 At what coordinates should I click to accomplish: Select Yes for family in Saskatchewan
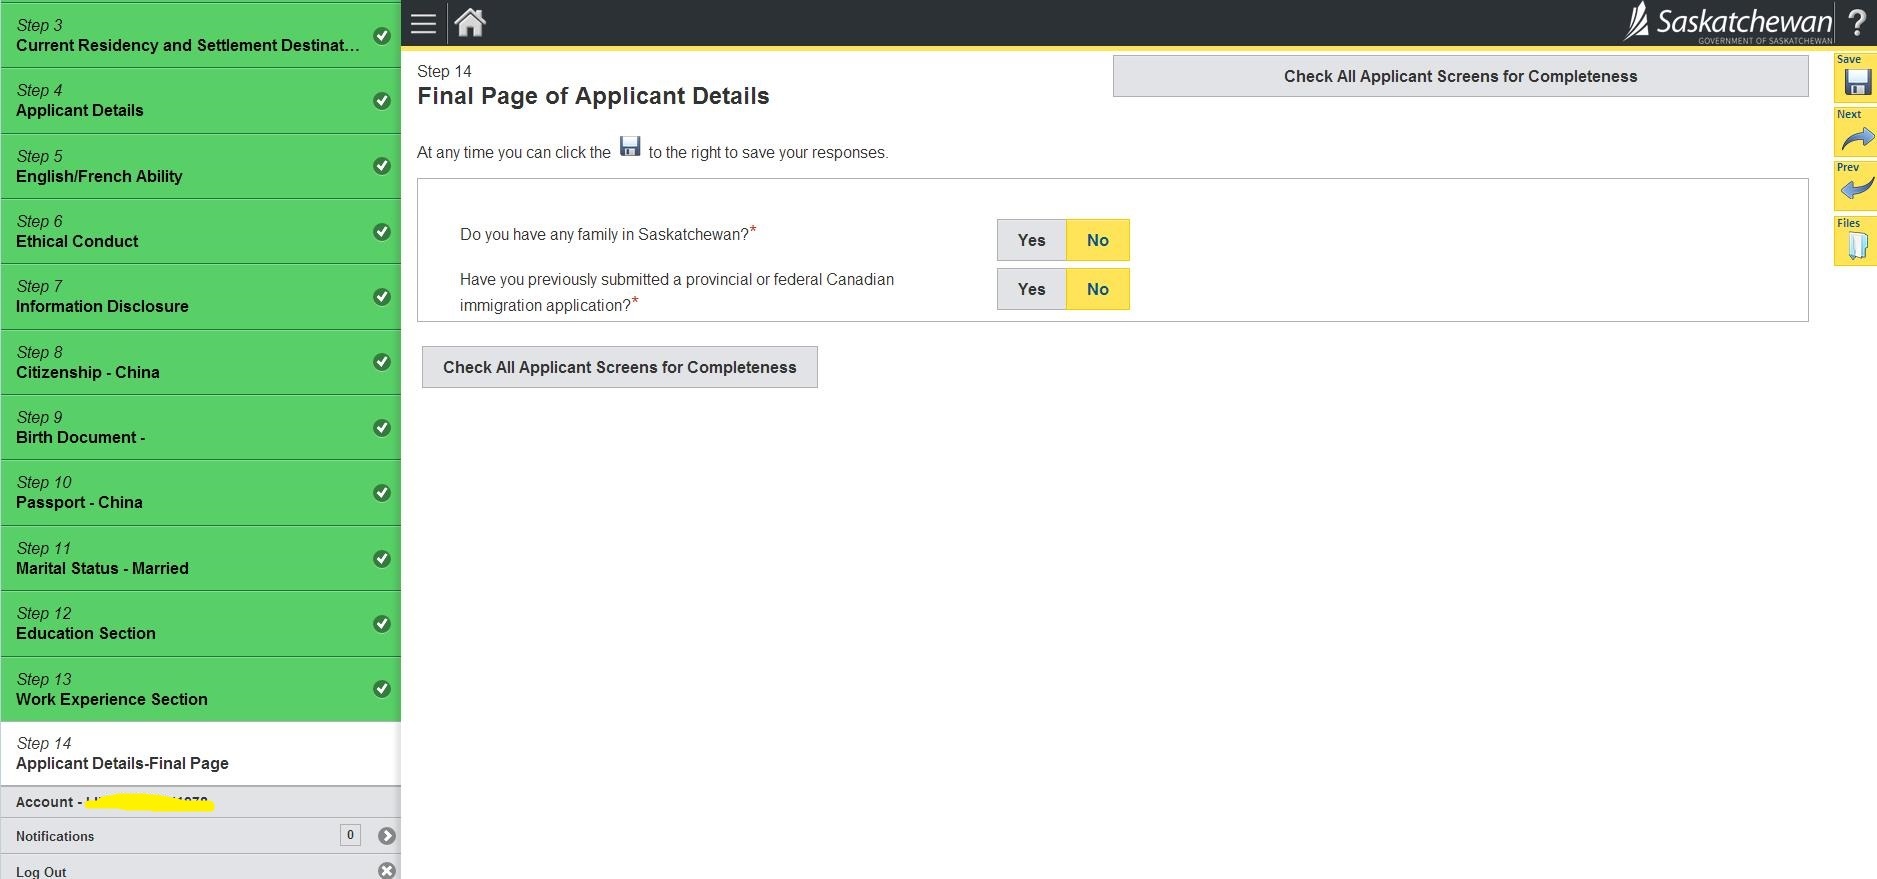[x=1031, y=240]
